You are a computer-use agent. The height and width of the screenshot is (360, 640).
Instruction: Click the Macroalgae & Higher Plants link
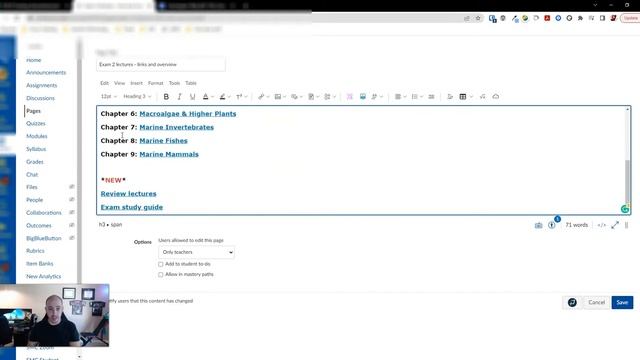[188, 114]
